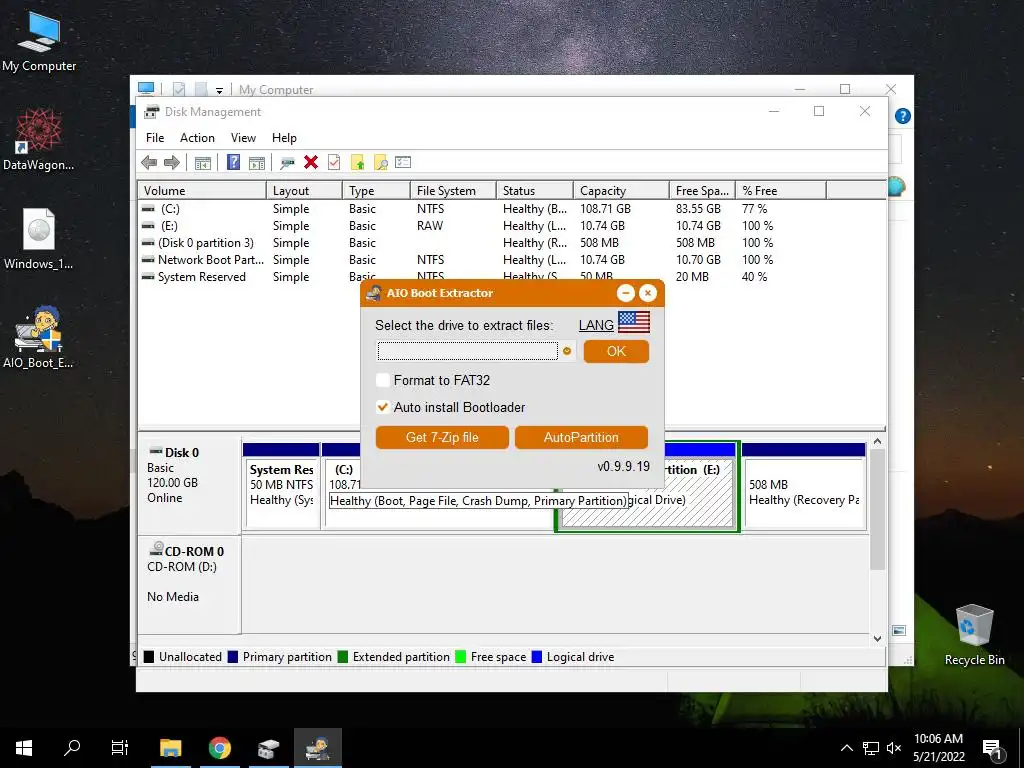This screenshot has height=768, width=1024.
Task: Sort by the % Free column header
Action: (x=781, y=191)
